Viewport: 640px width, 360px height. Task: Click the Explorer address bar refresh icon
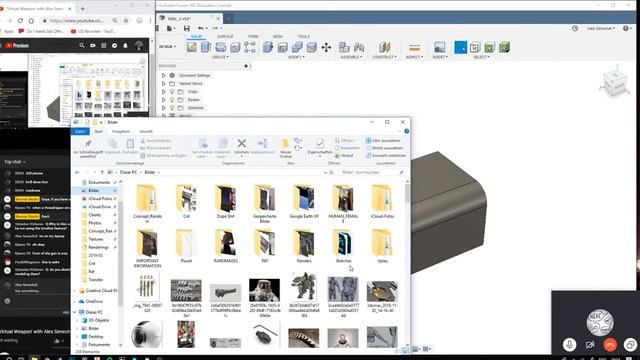(x=331, y=172)
